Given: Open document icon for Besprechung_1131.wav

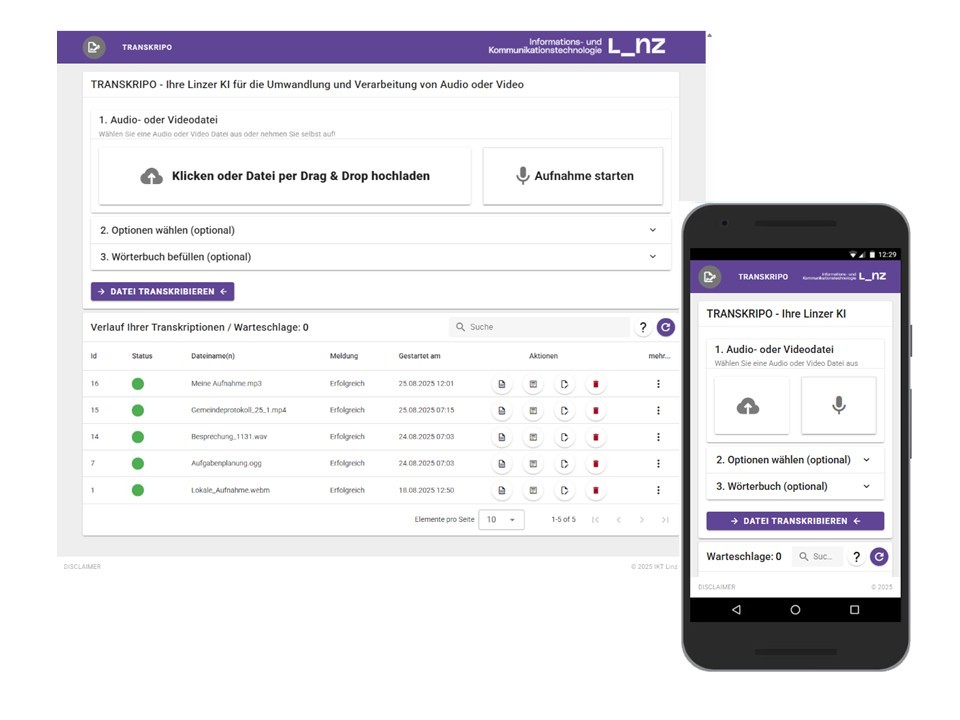Looking at the screenshot, I should click(501, 437).
